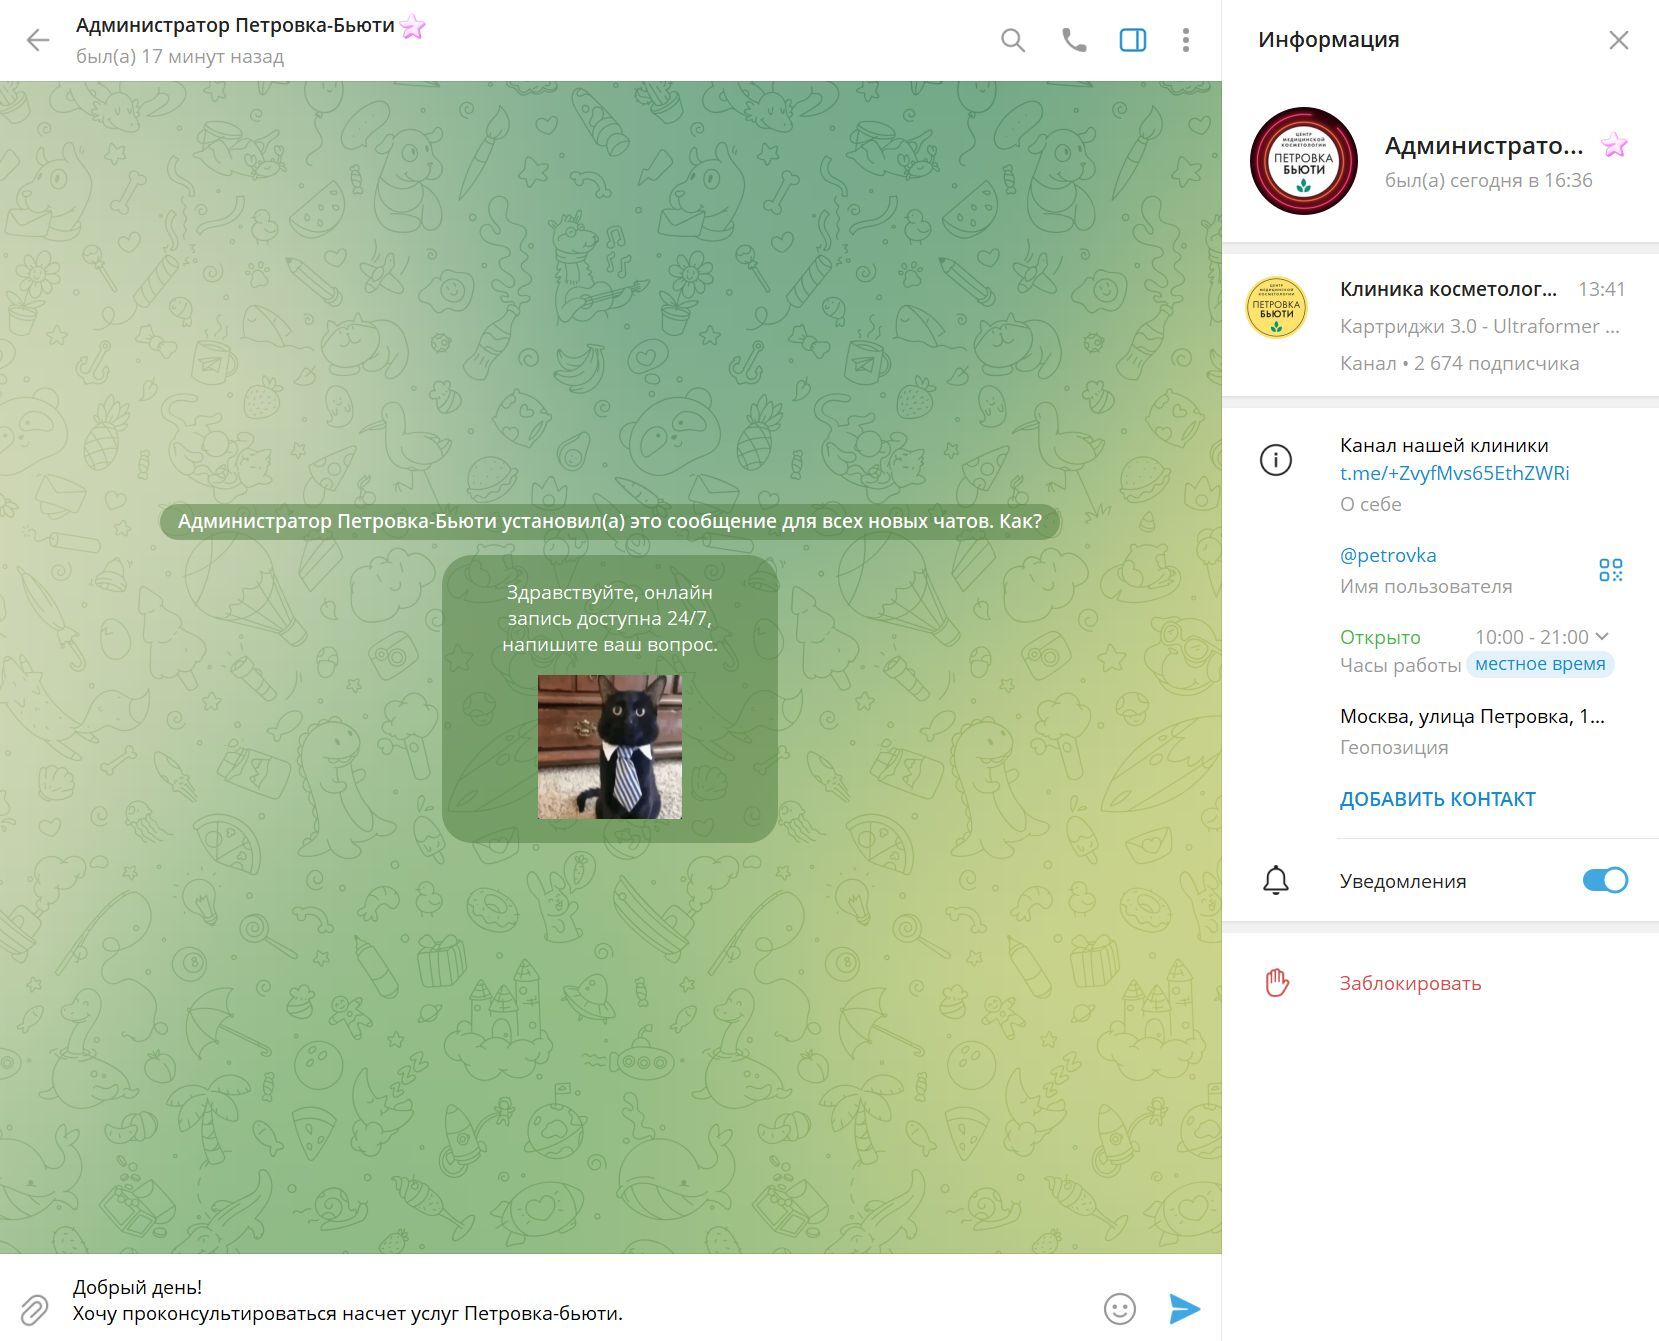The width and height of the screenshot is (1659, 1341).
Task: Go back using the arrow icon
Action: click(38, 40)
